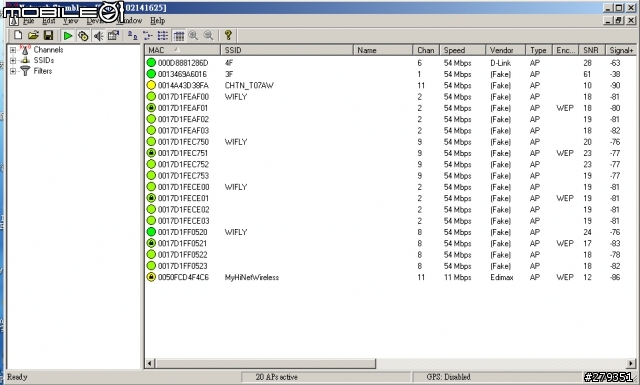Open help with the yellow question mark
The height and width of the screenshot is (385, 640).
(228, 36)
